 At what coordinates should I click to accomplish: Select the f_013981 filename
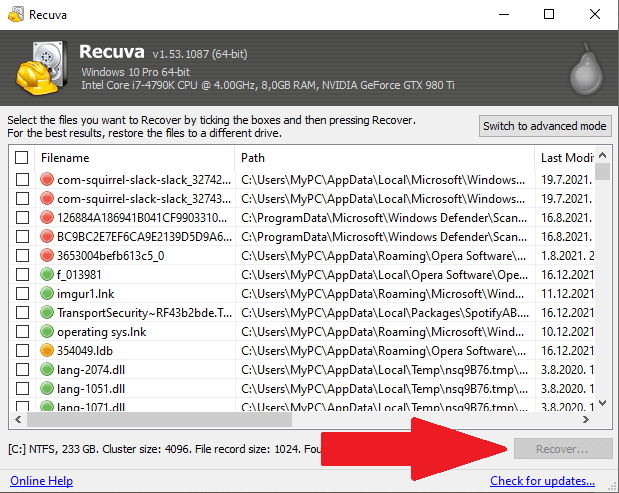pyautogui.click(x=79, y=275)
